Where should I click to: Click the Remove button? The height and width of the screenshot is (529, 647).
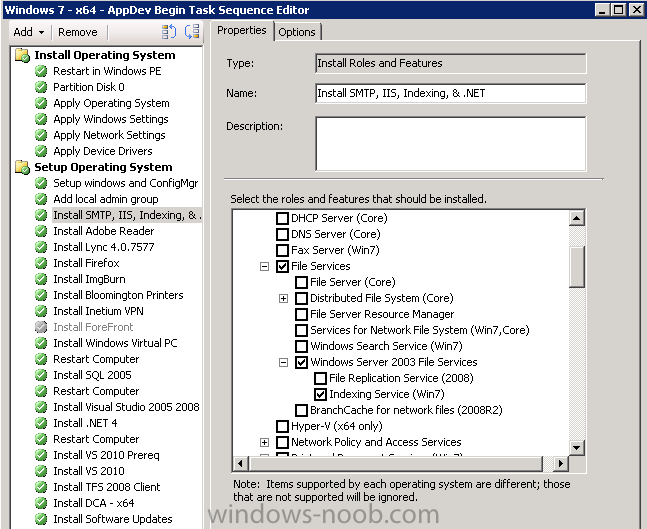(78, 32)
